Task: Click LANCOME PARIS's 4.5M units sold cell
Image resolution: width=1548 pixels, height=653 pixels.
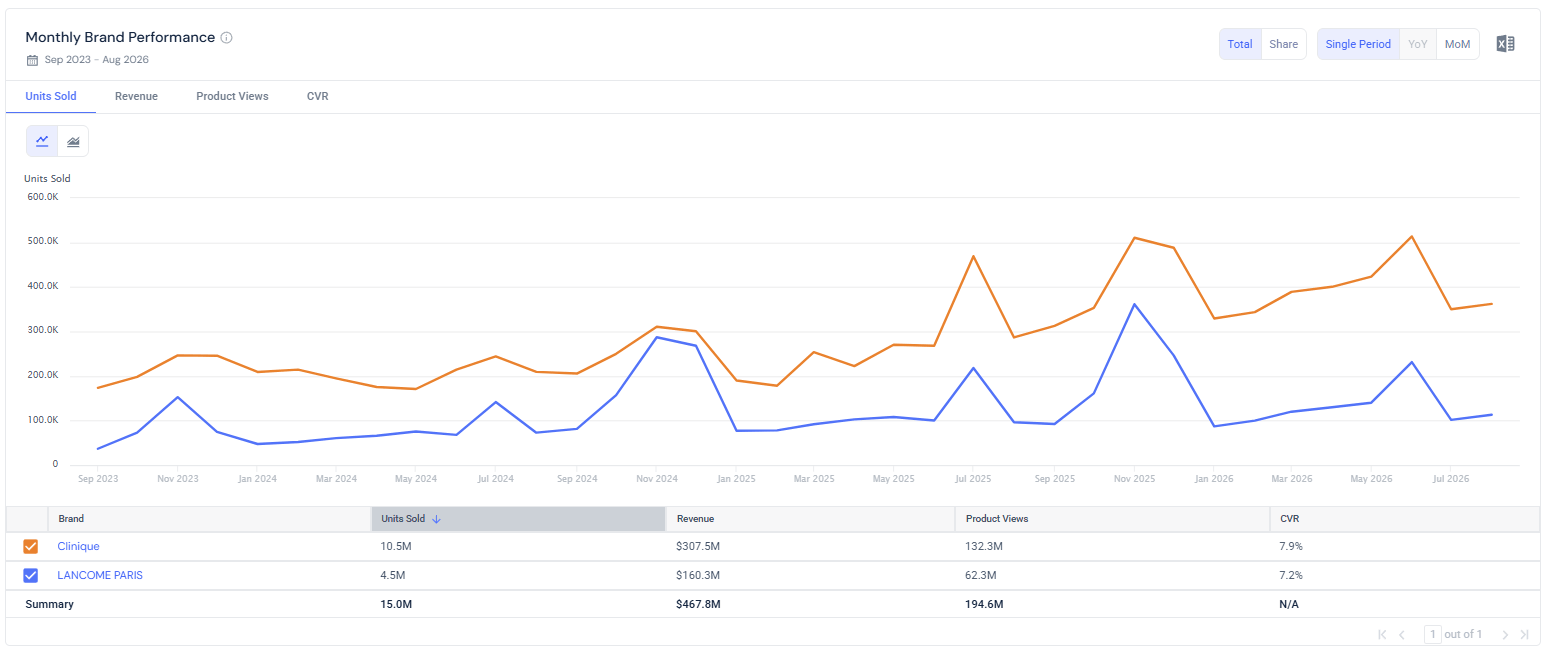Action: tap(393, 575)
